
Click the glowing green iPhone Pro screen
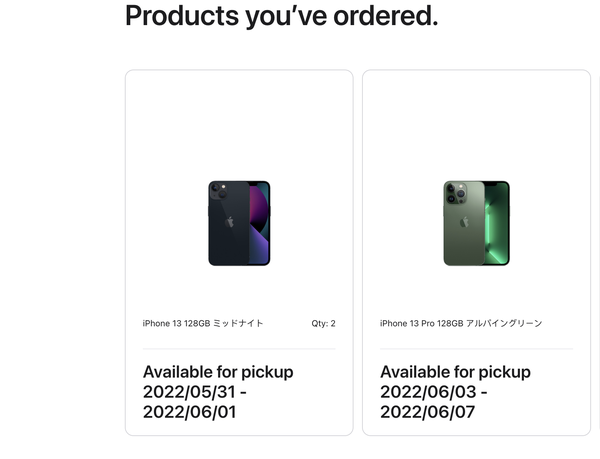tap(497, 223)
